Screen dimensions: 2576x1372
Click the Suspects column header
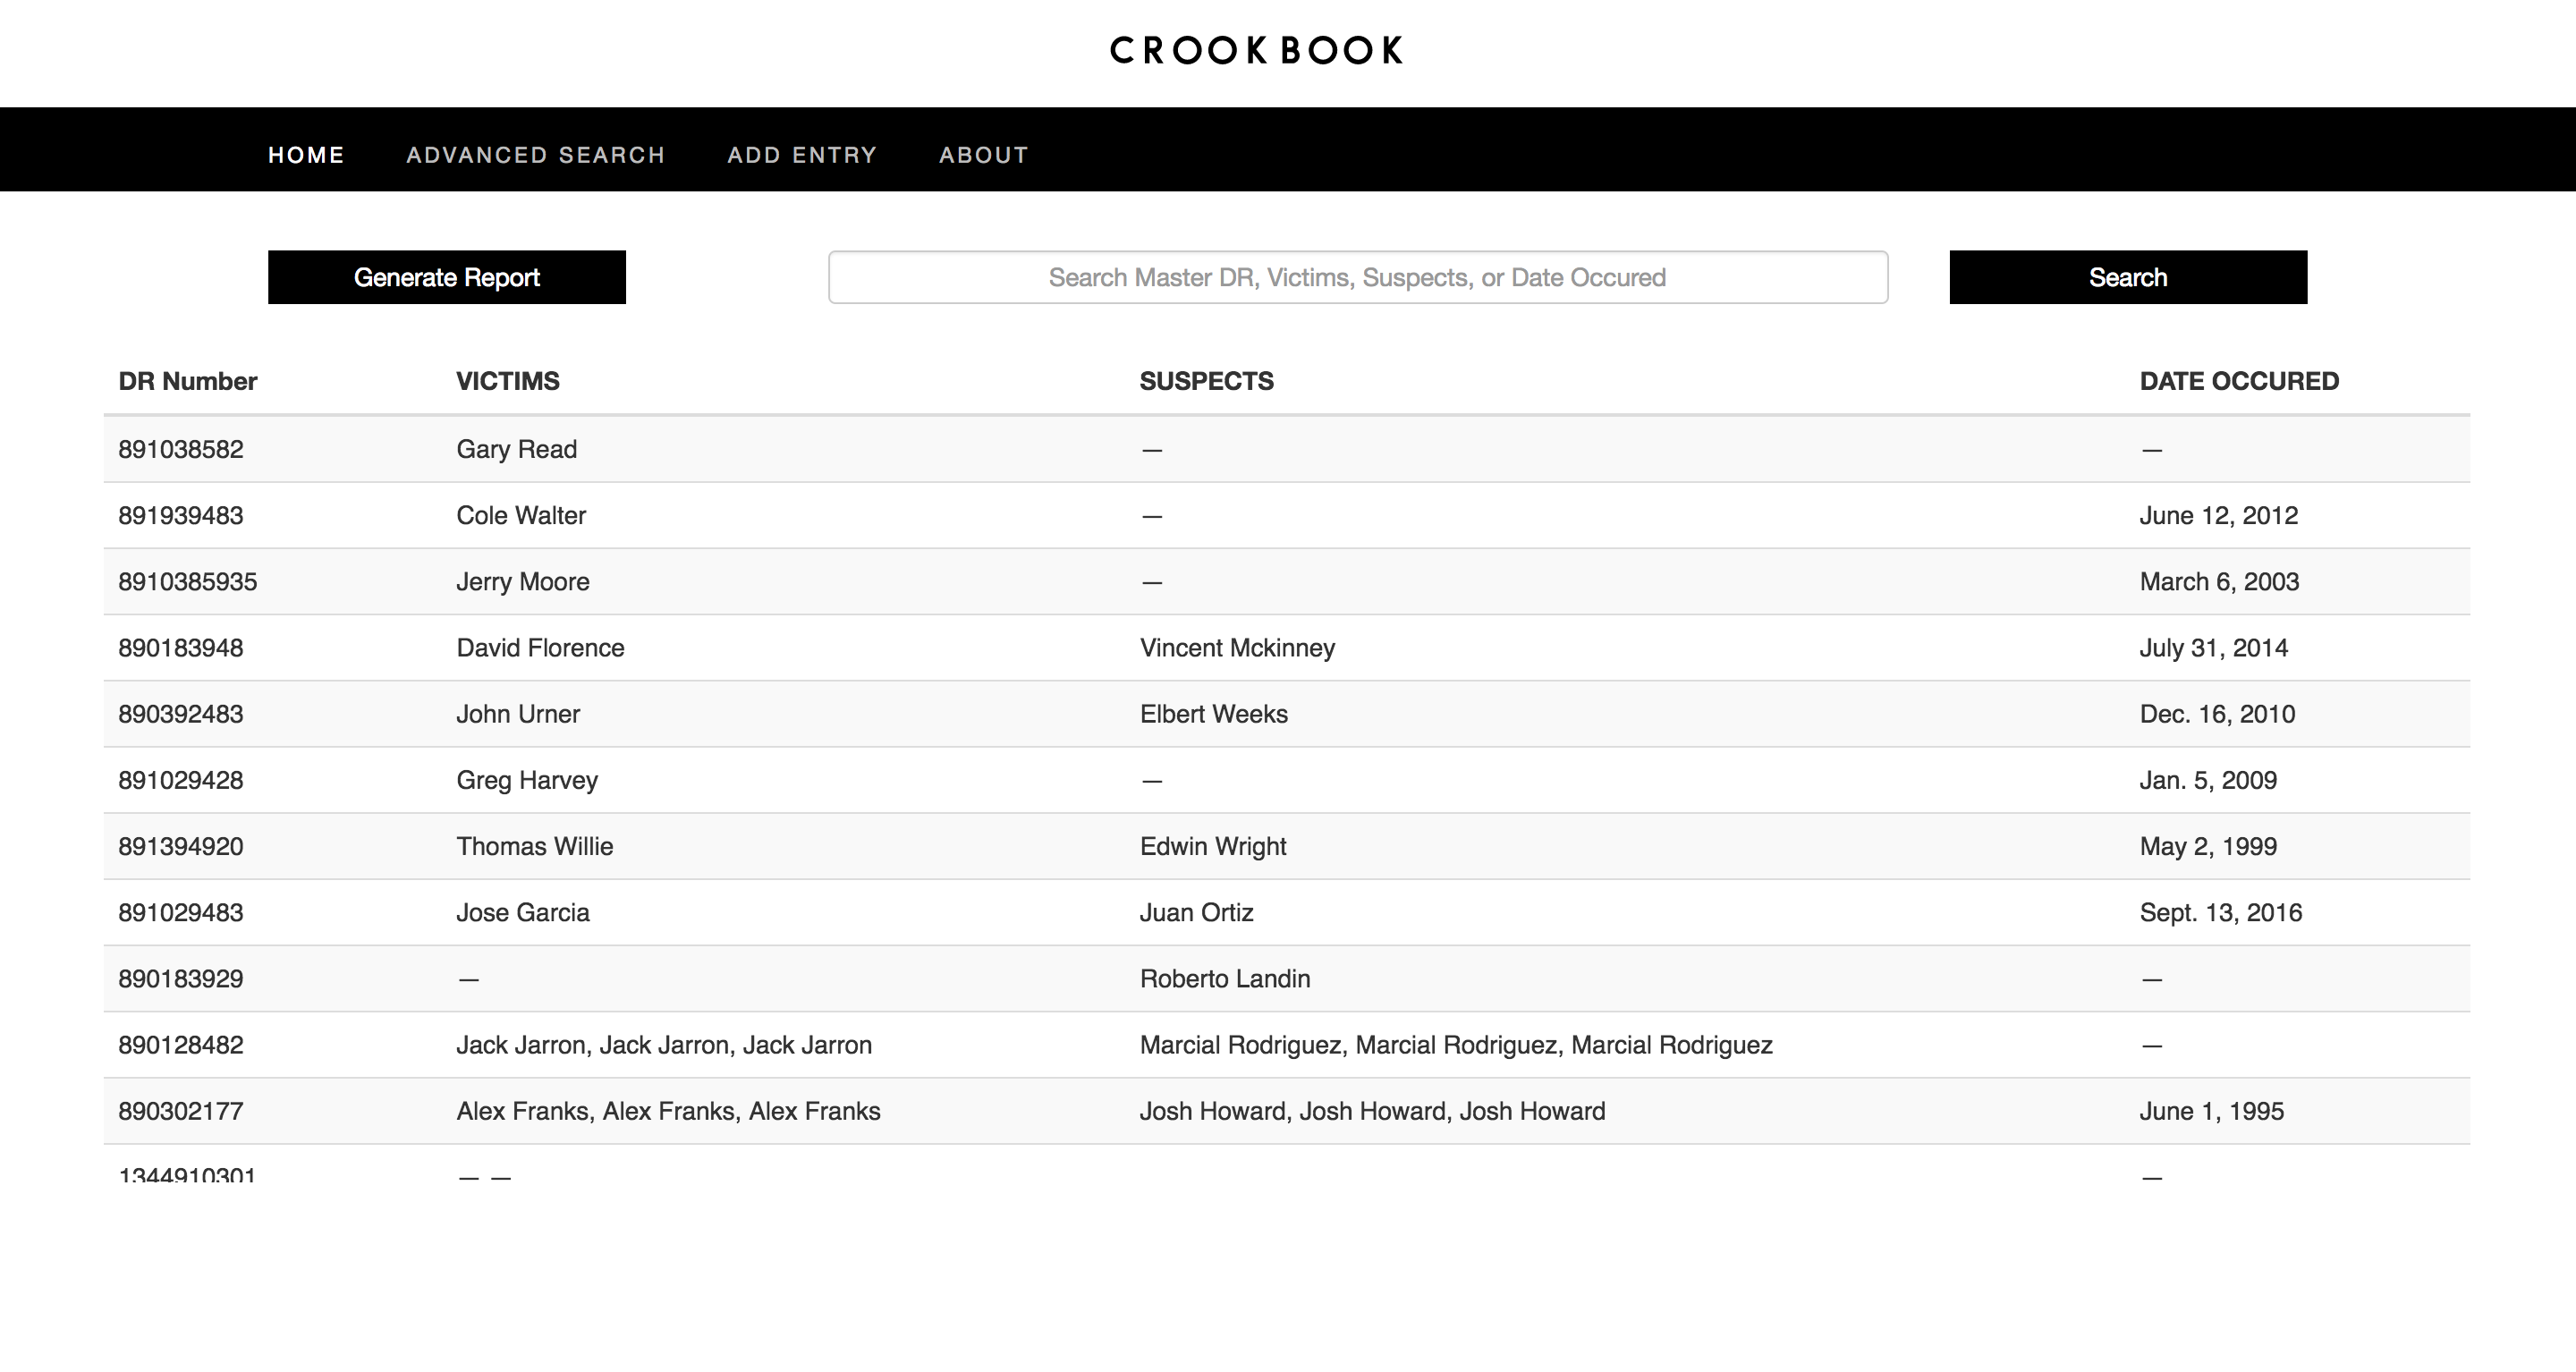point(1206,381)
